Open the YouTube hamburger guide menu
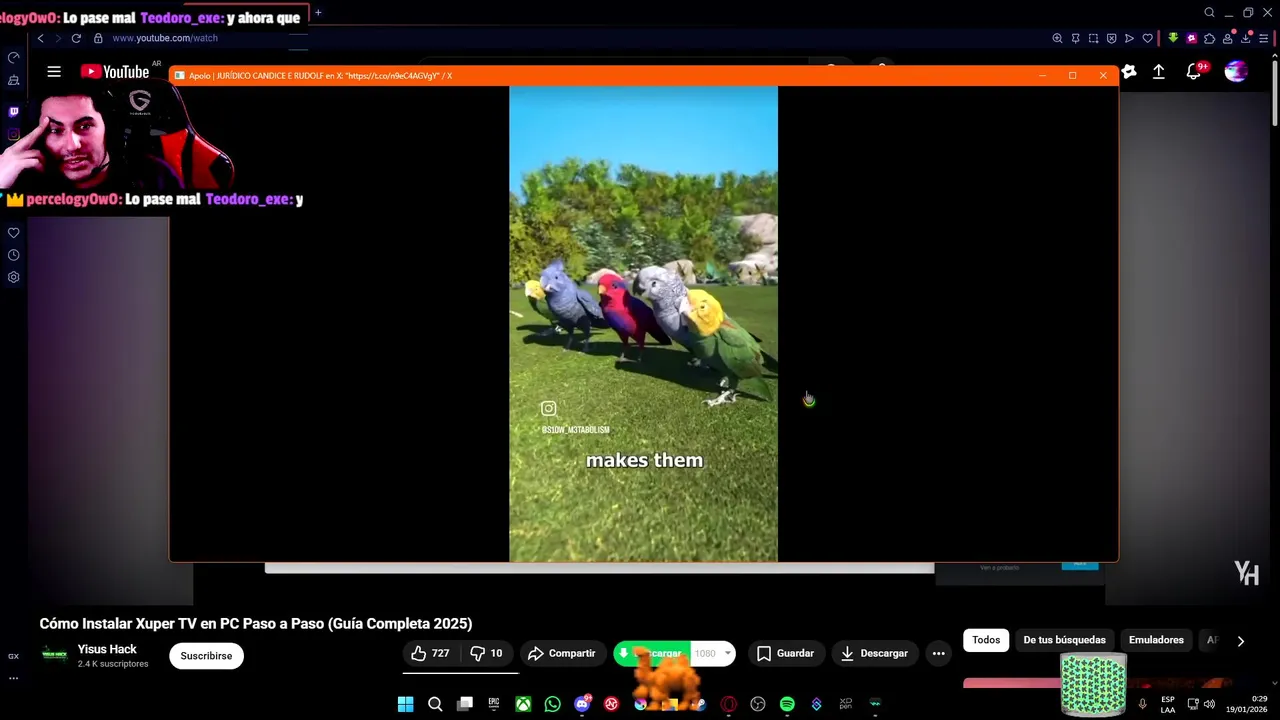This screenshot has height=720, width=1280. [54, 71]
